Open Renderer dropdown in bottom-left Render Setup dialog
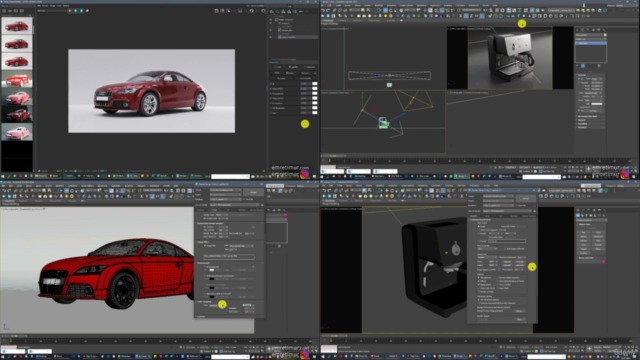640x360 pixels. pos(225,199)
